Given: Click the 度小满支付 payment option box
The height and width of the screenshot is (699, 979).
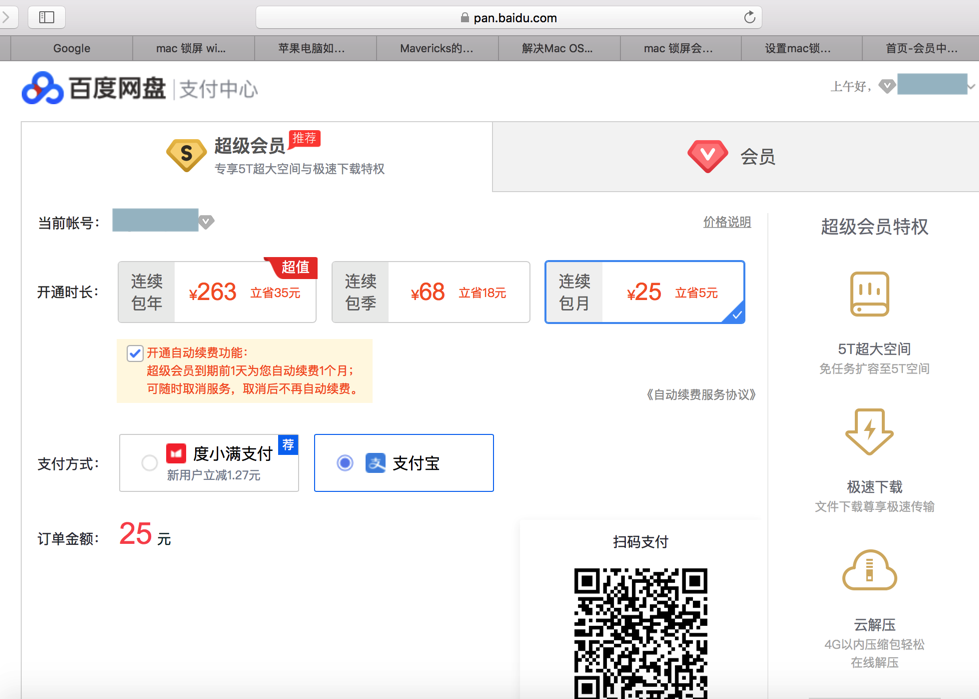Looking at the screenshot, I should coord(209,463).
